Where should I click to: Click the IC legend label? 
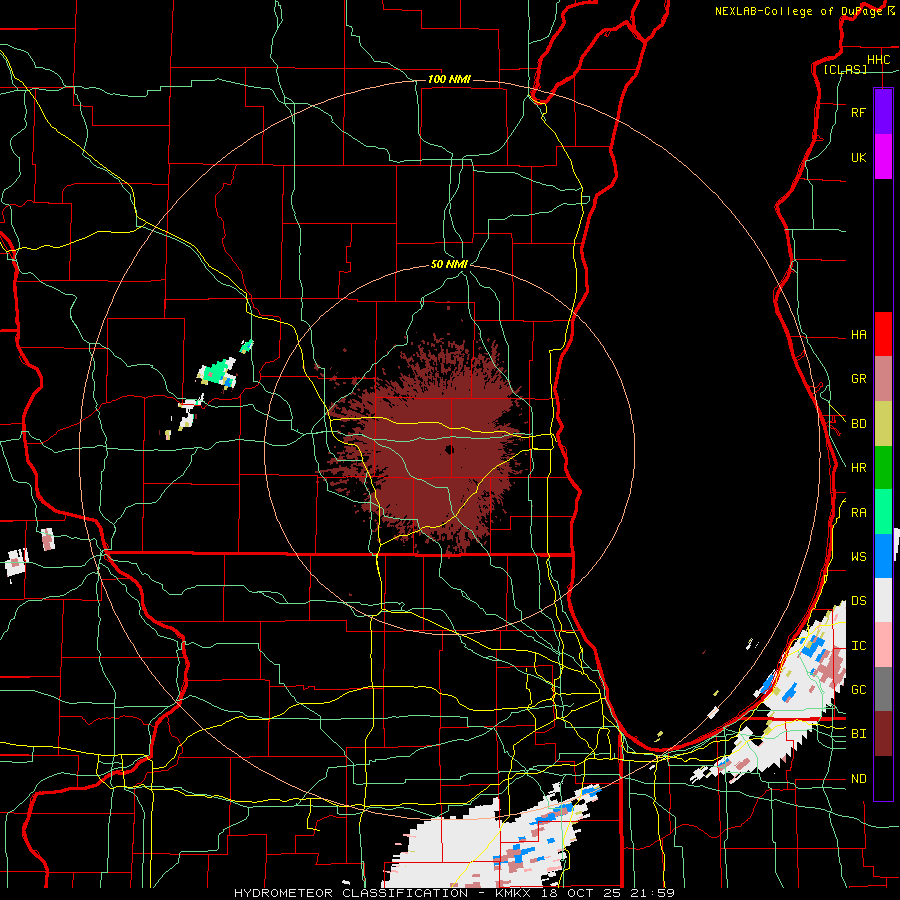coord(858,646)
